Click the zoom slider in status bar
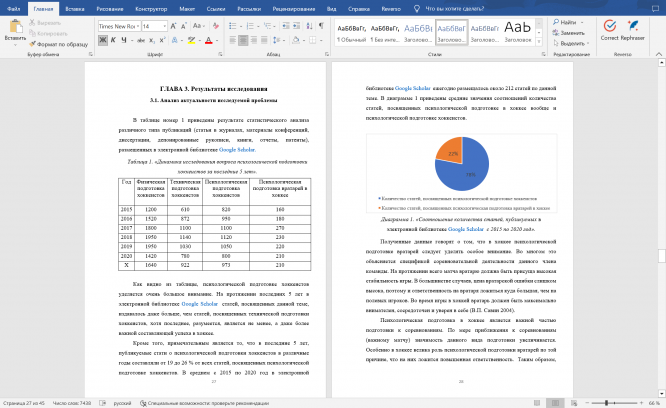This screenshot has height=408, width=666. pyautogui.click(x=615, y=403)
